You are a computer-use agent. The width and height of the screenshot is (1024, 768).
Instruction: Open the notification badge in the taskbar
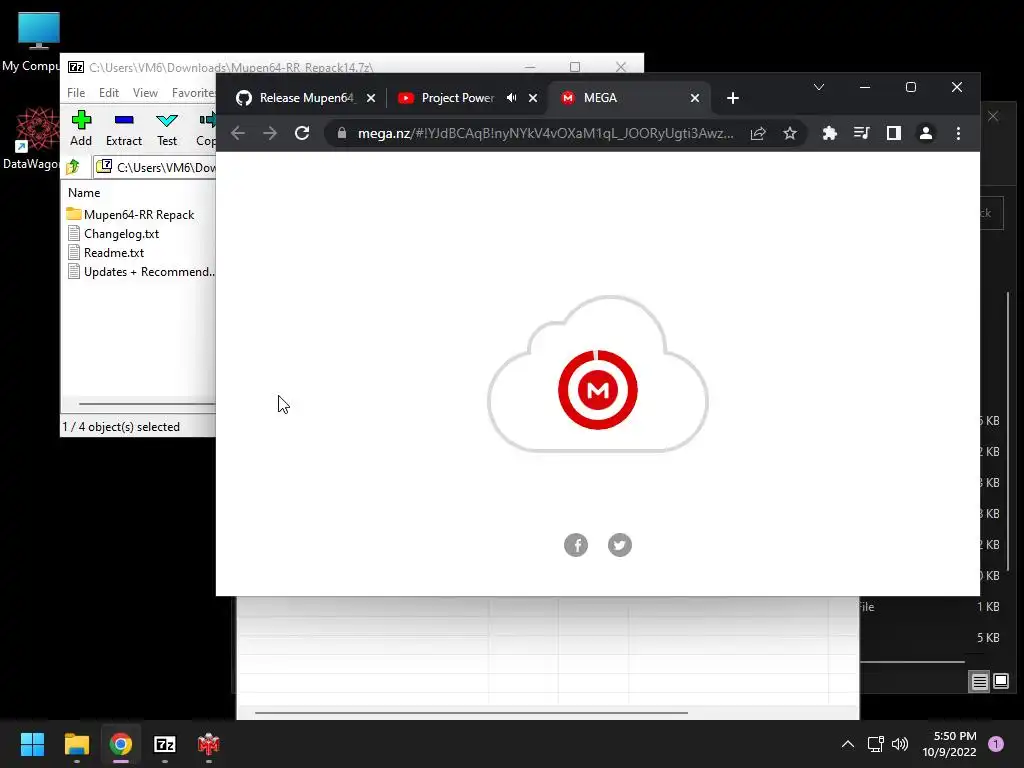click(x=996, y=744)
